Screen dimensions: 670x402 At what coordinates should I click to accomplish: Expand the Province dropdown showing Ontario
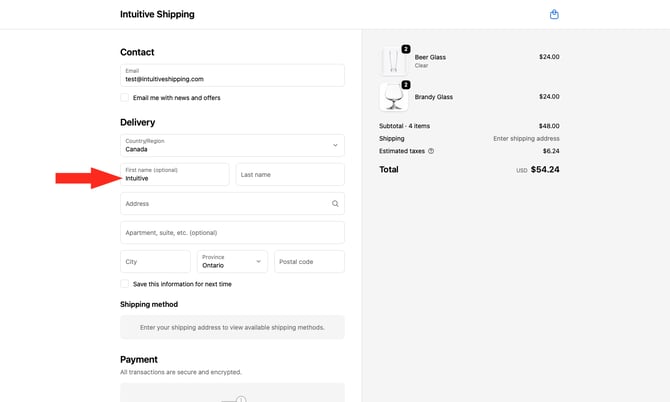coord(232,261)
